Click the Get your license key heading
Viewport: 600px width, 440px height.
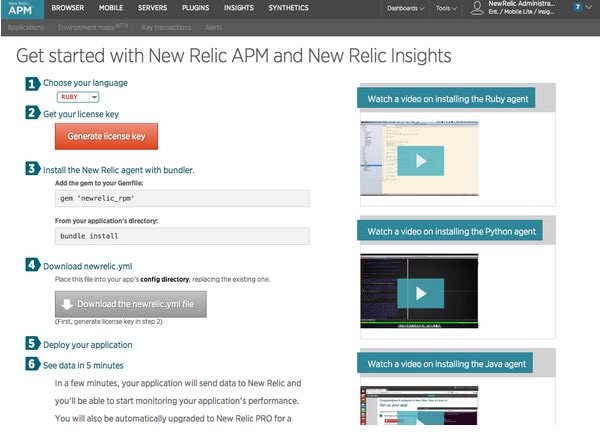coord(81,114)
